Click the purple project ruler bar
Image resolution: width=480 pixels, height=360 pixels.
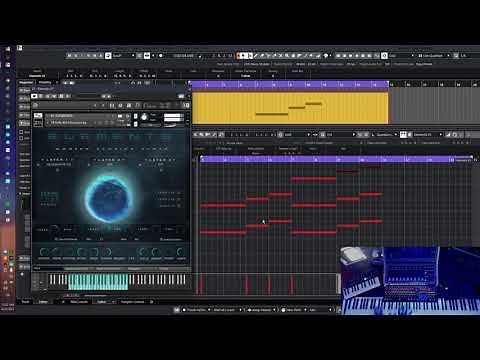(290, 85)
